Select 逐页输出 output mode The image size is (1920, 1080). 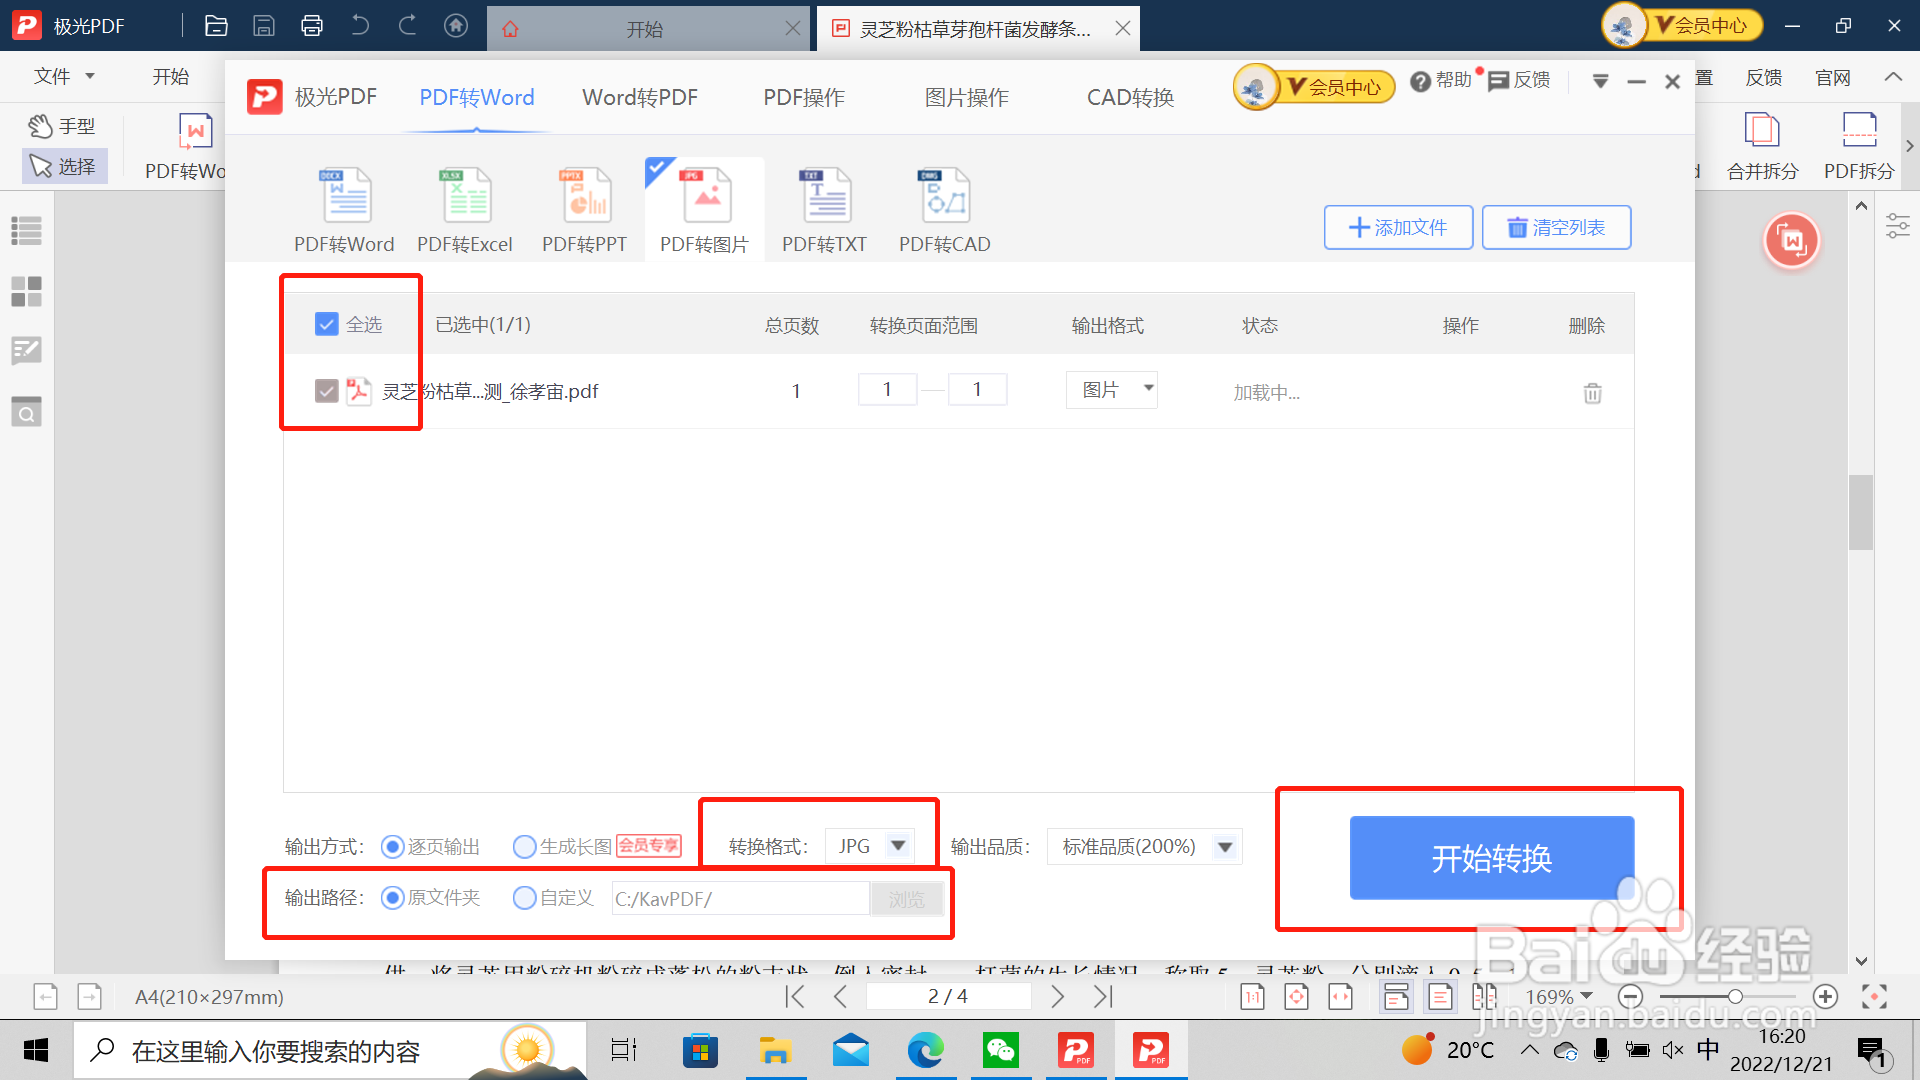point(393,847)
